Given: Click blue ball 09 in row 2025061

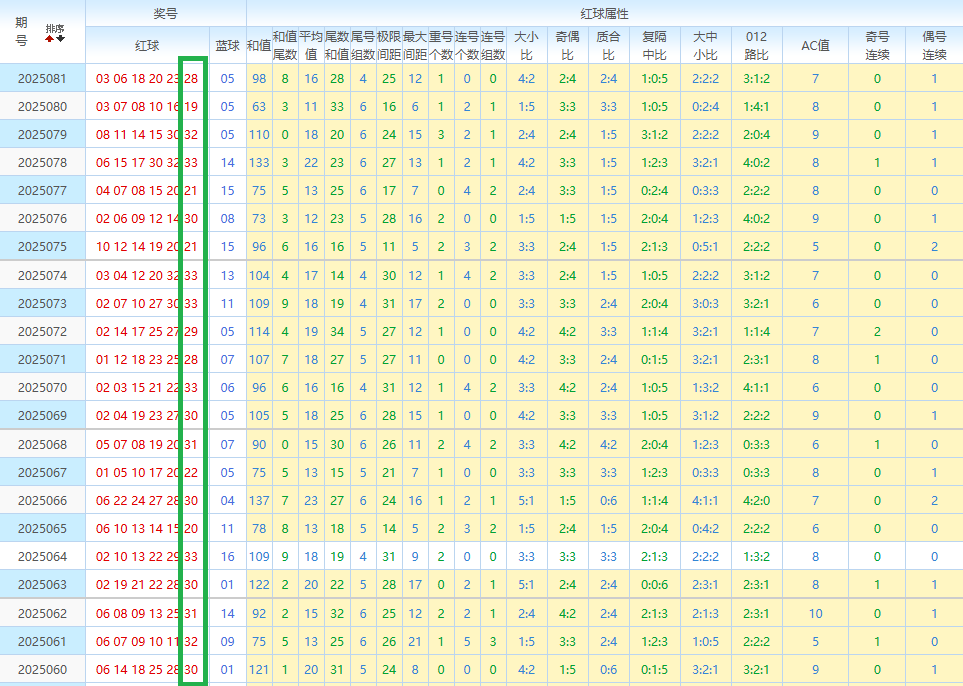Looking at the screenshot, I should 228,641.
